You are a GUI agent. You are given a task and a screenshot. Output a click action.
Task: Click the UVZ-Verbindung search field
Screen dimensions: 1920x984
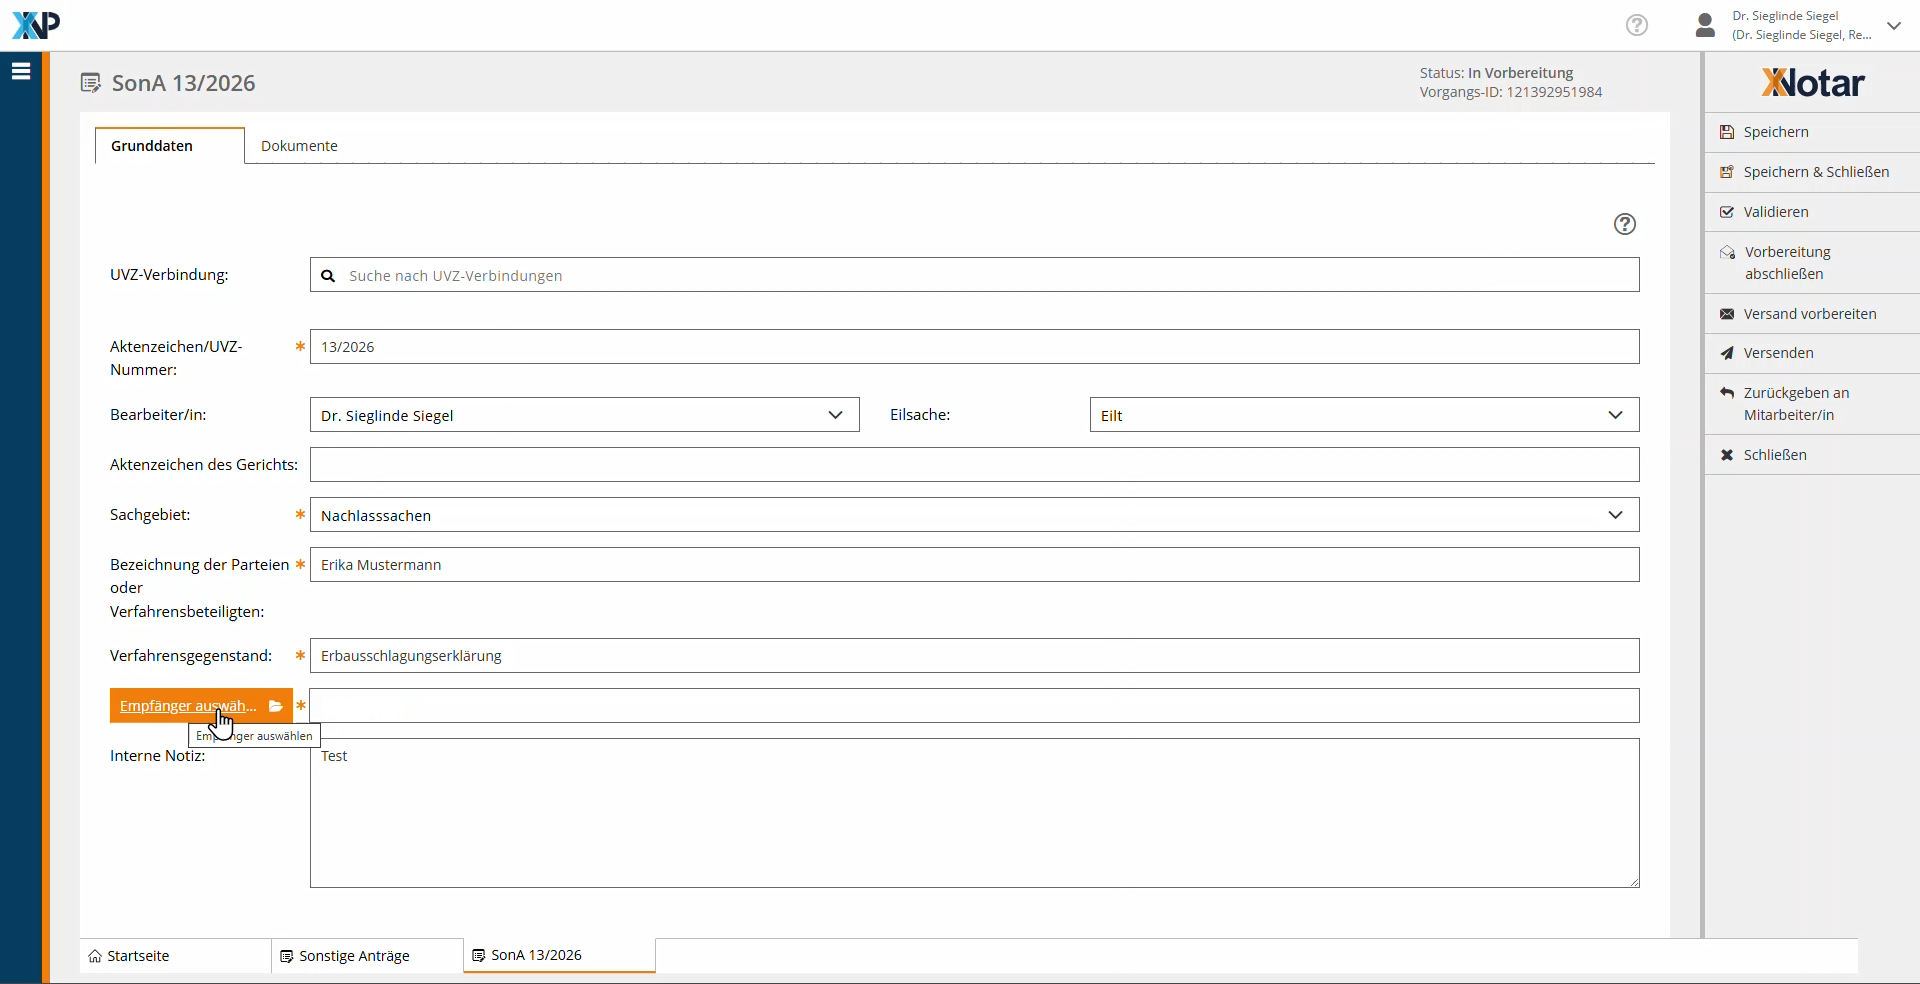(974, 275)
